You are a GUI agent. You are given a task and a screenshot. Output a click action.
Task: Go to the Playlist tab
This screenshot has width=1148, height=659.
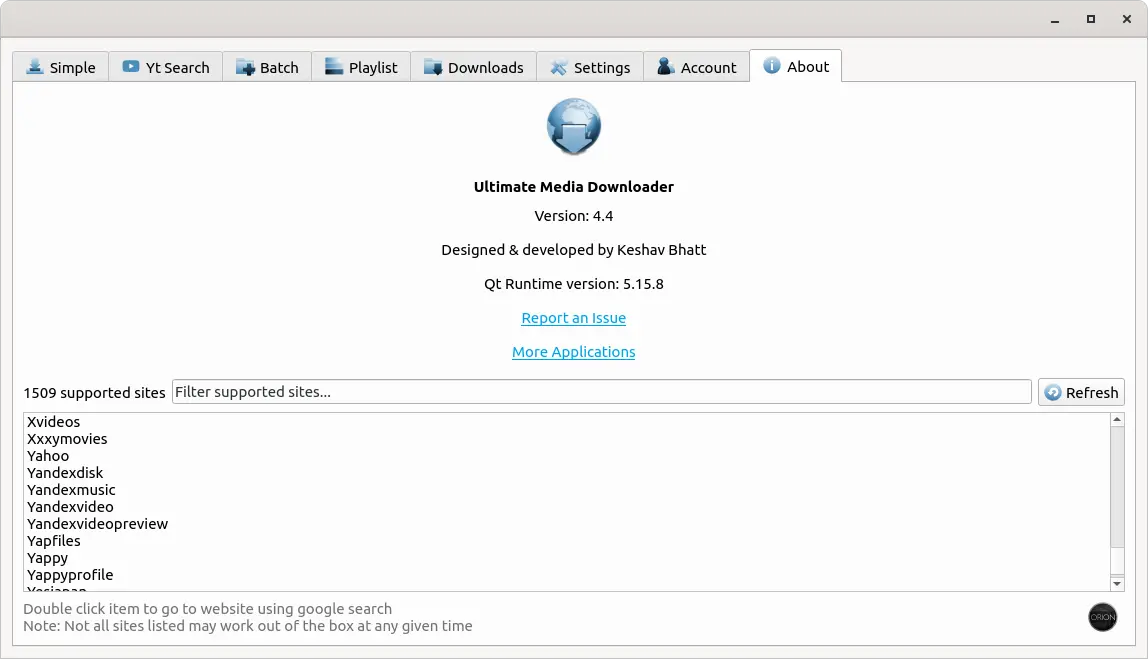click(x=361, y=67)
